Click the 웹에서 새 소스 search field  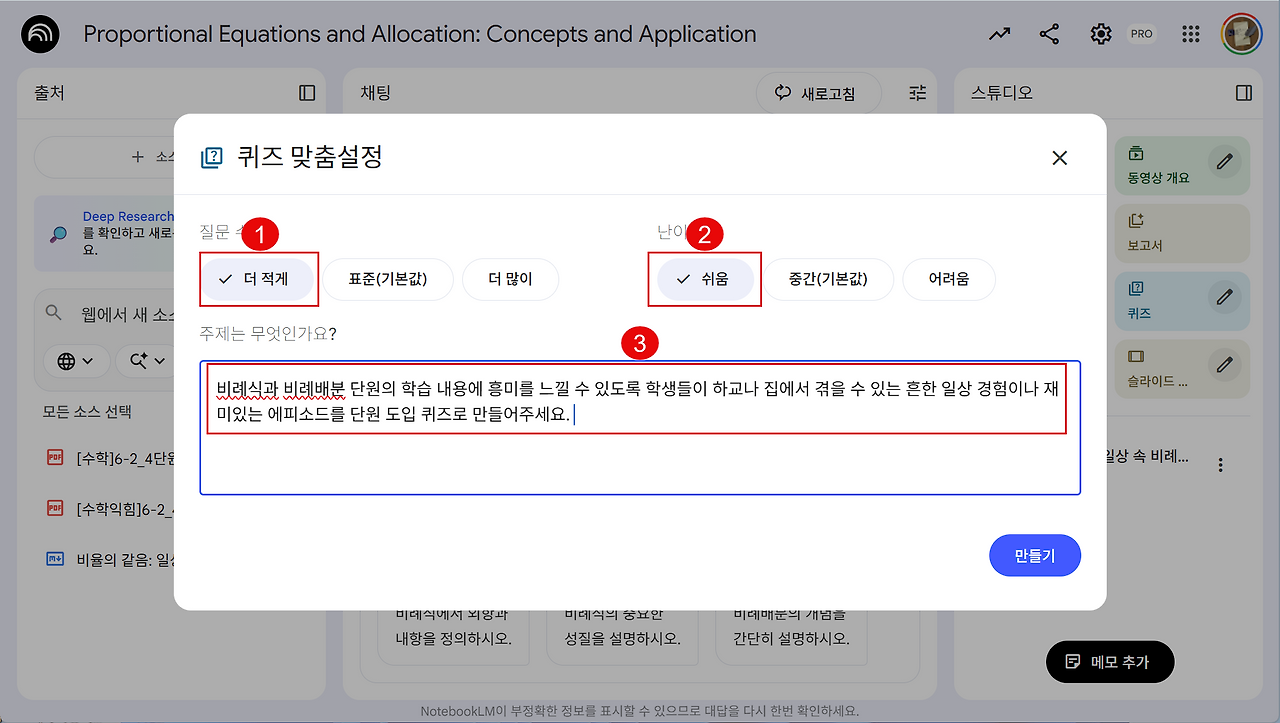click(x=127, y=314)
